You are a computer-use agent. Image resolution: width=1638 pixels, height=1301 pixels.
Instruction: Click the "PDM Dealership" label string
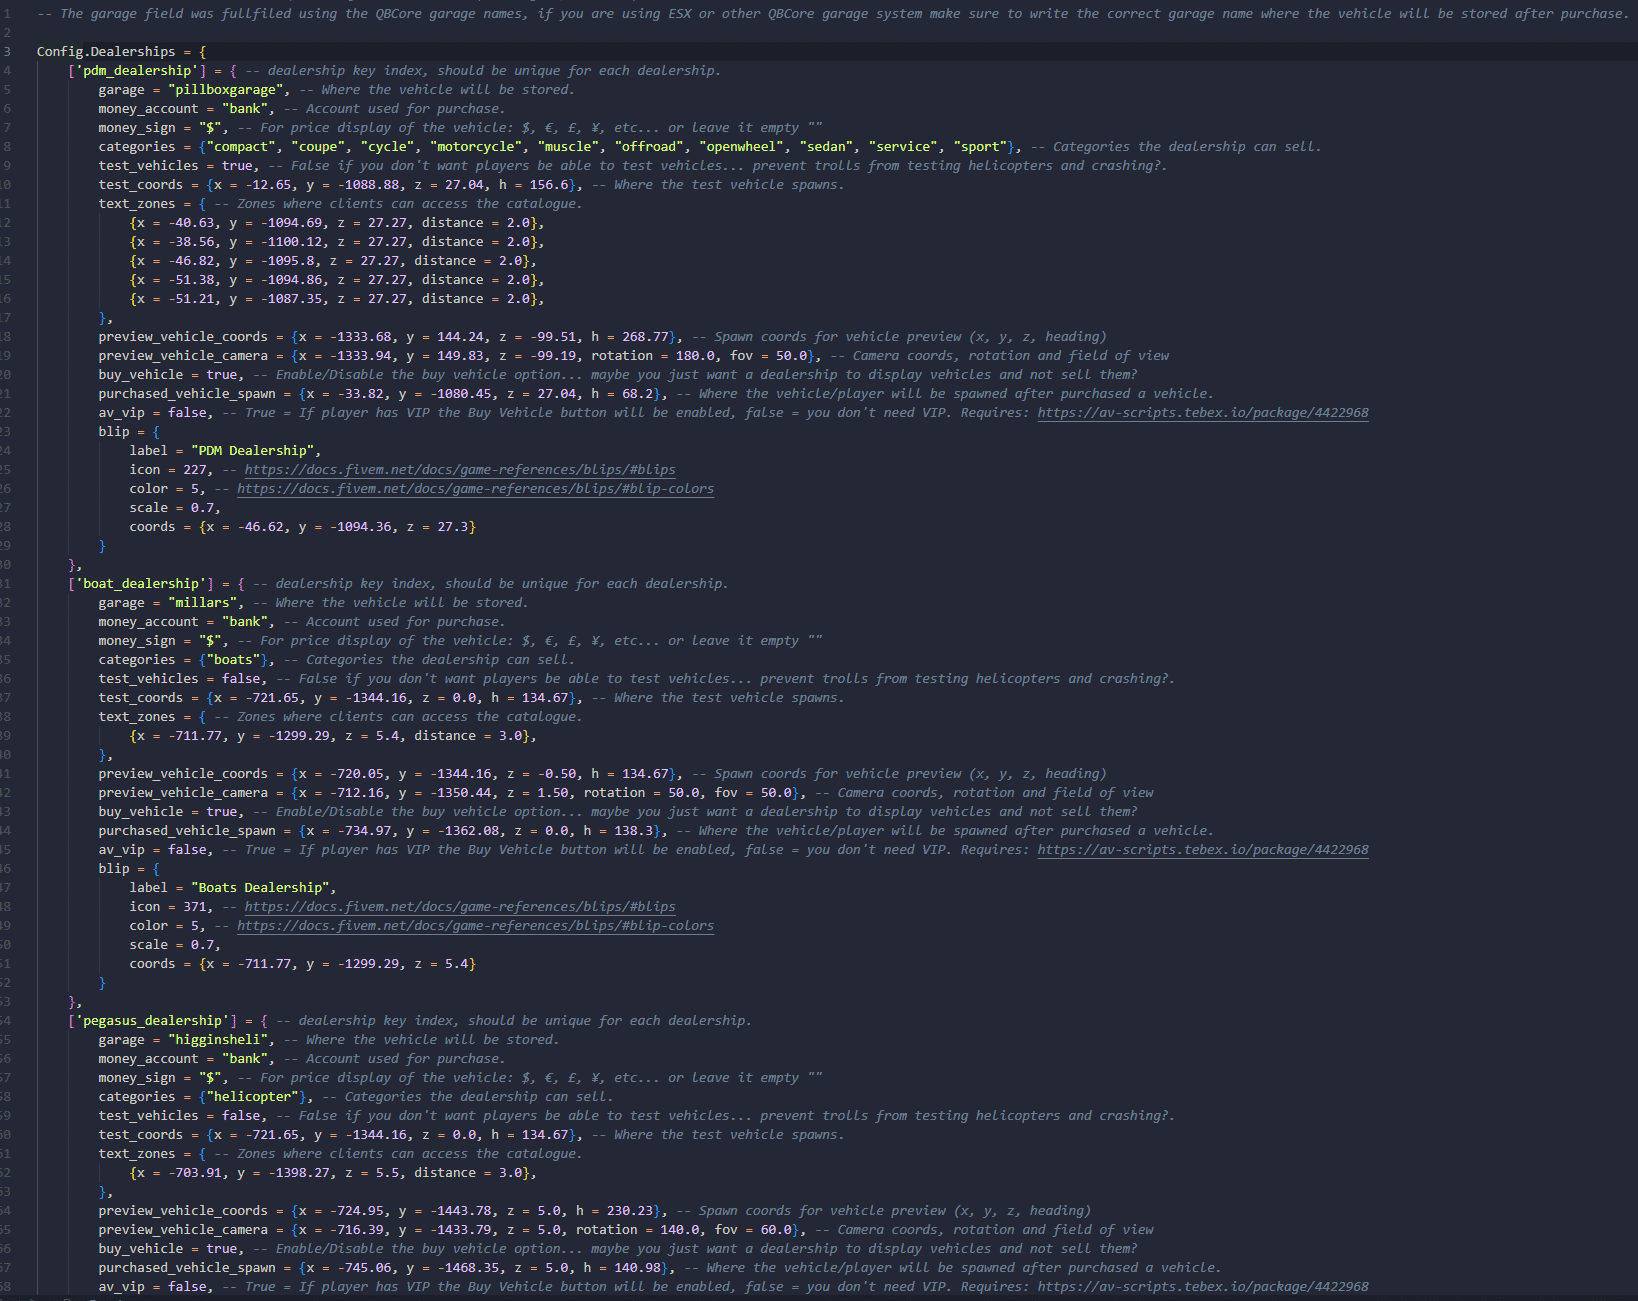tap(253, 451)
